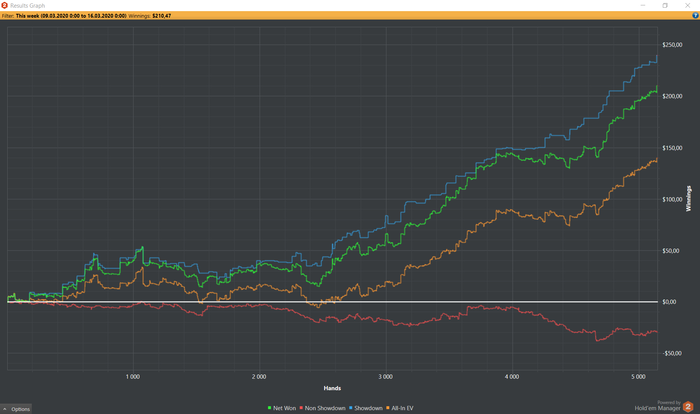
Task: Expand the Options panel
Action: (x=16, y=409)
